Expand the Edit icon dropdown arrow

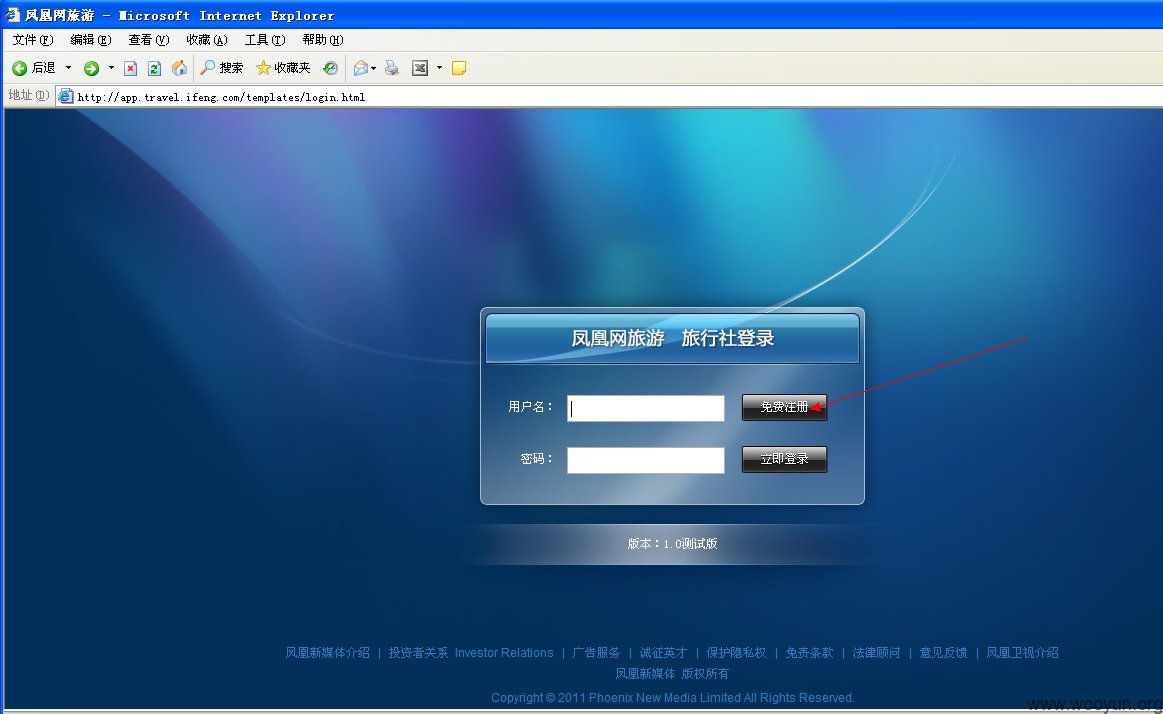pyautogui.click(x=439, y=67)
